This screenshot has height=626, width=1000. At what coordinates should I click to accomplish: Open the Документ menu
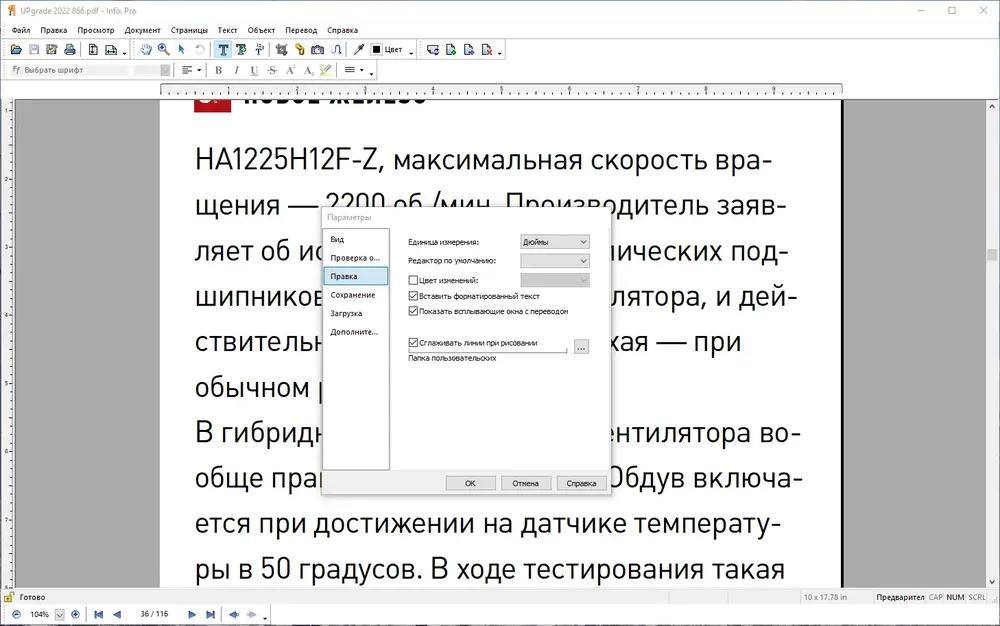tap(142, 30)
